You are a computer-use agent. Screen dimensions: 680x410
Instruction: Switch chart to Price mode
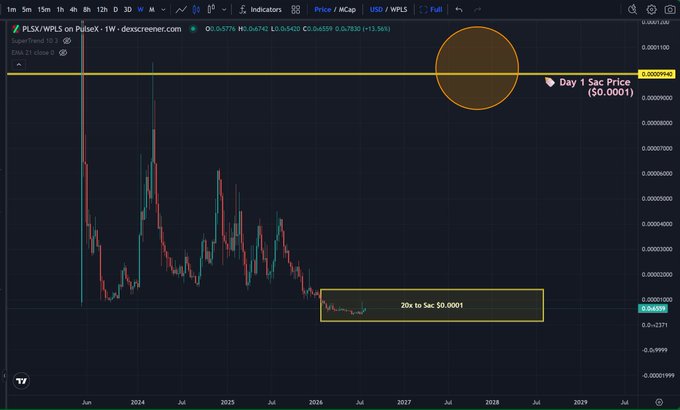pyautogui.click(x=323, y=9)
